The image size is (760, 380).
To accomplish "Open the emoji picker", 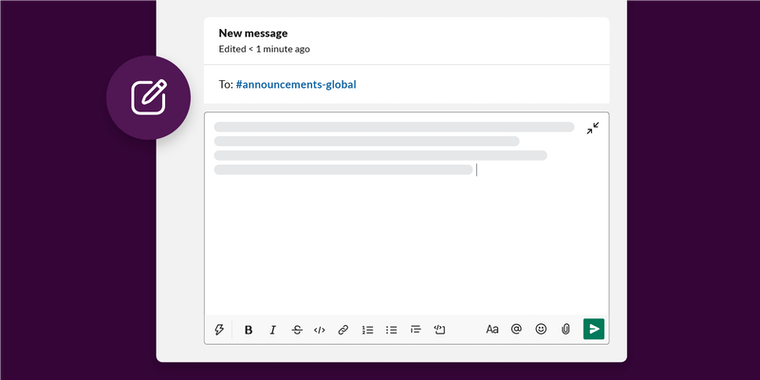I will [x=541, y=329].
